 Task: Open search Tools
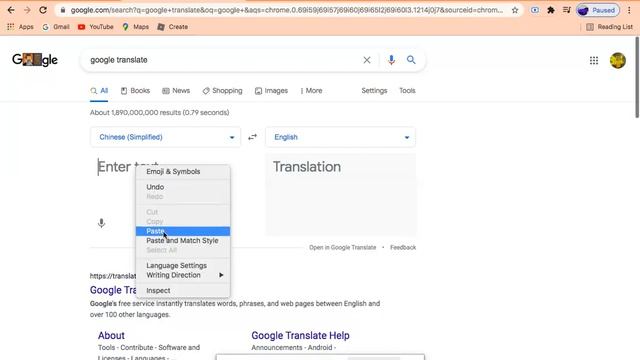tap(407, 91)
